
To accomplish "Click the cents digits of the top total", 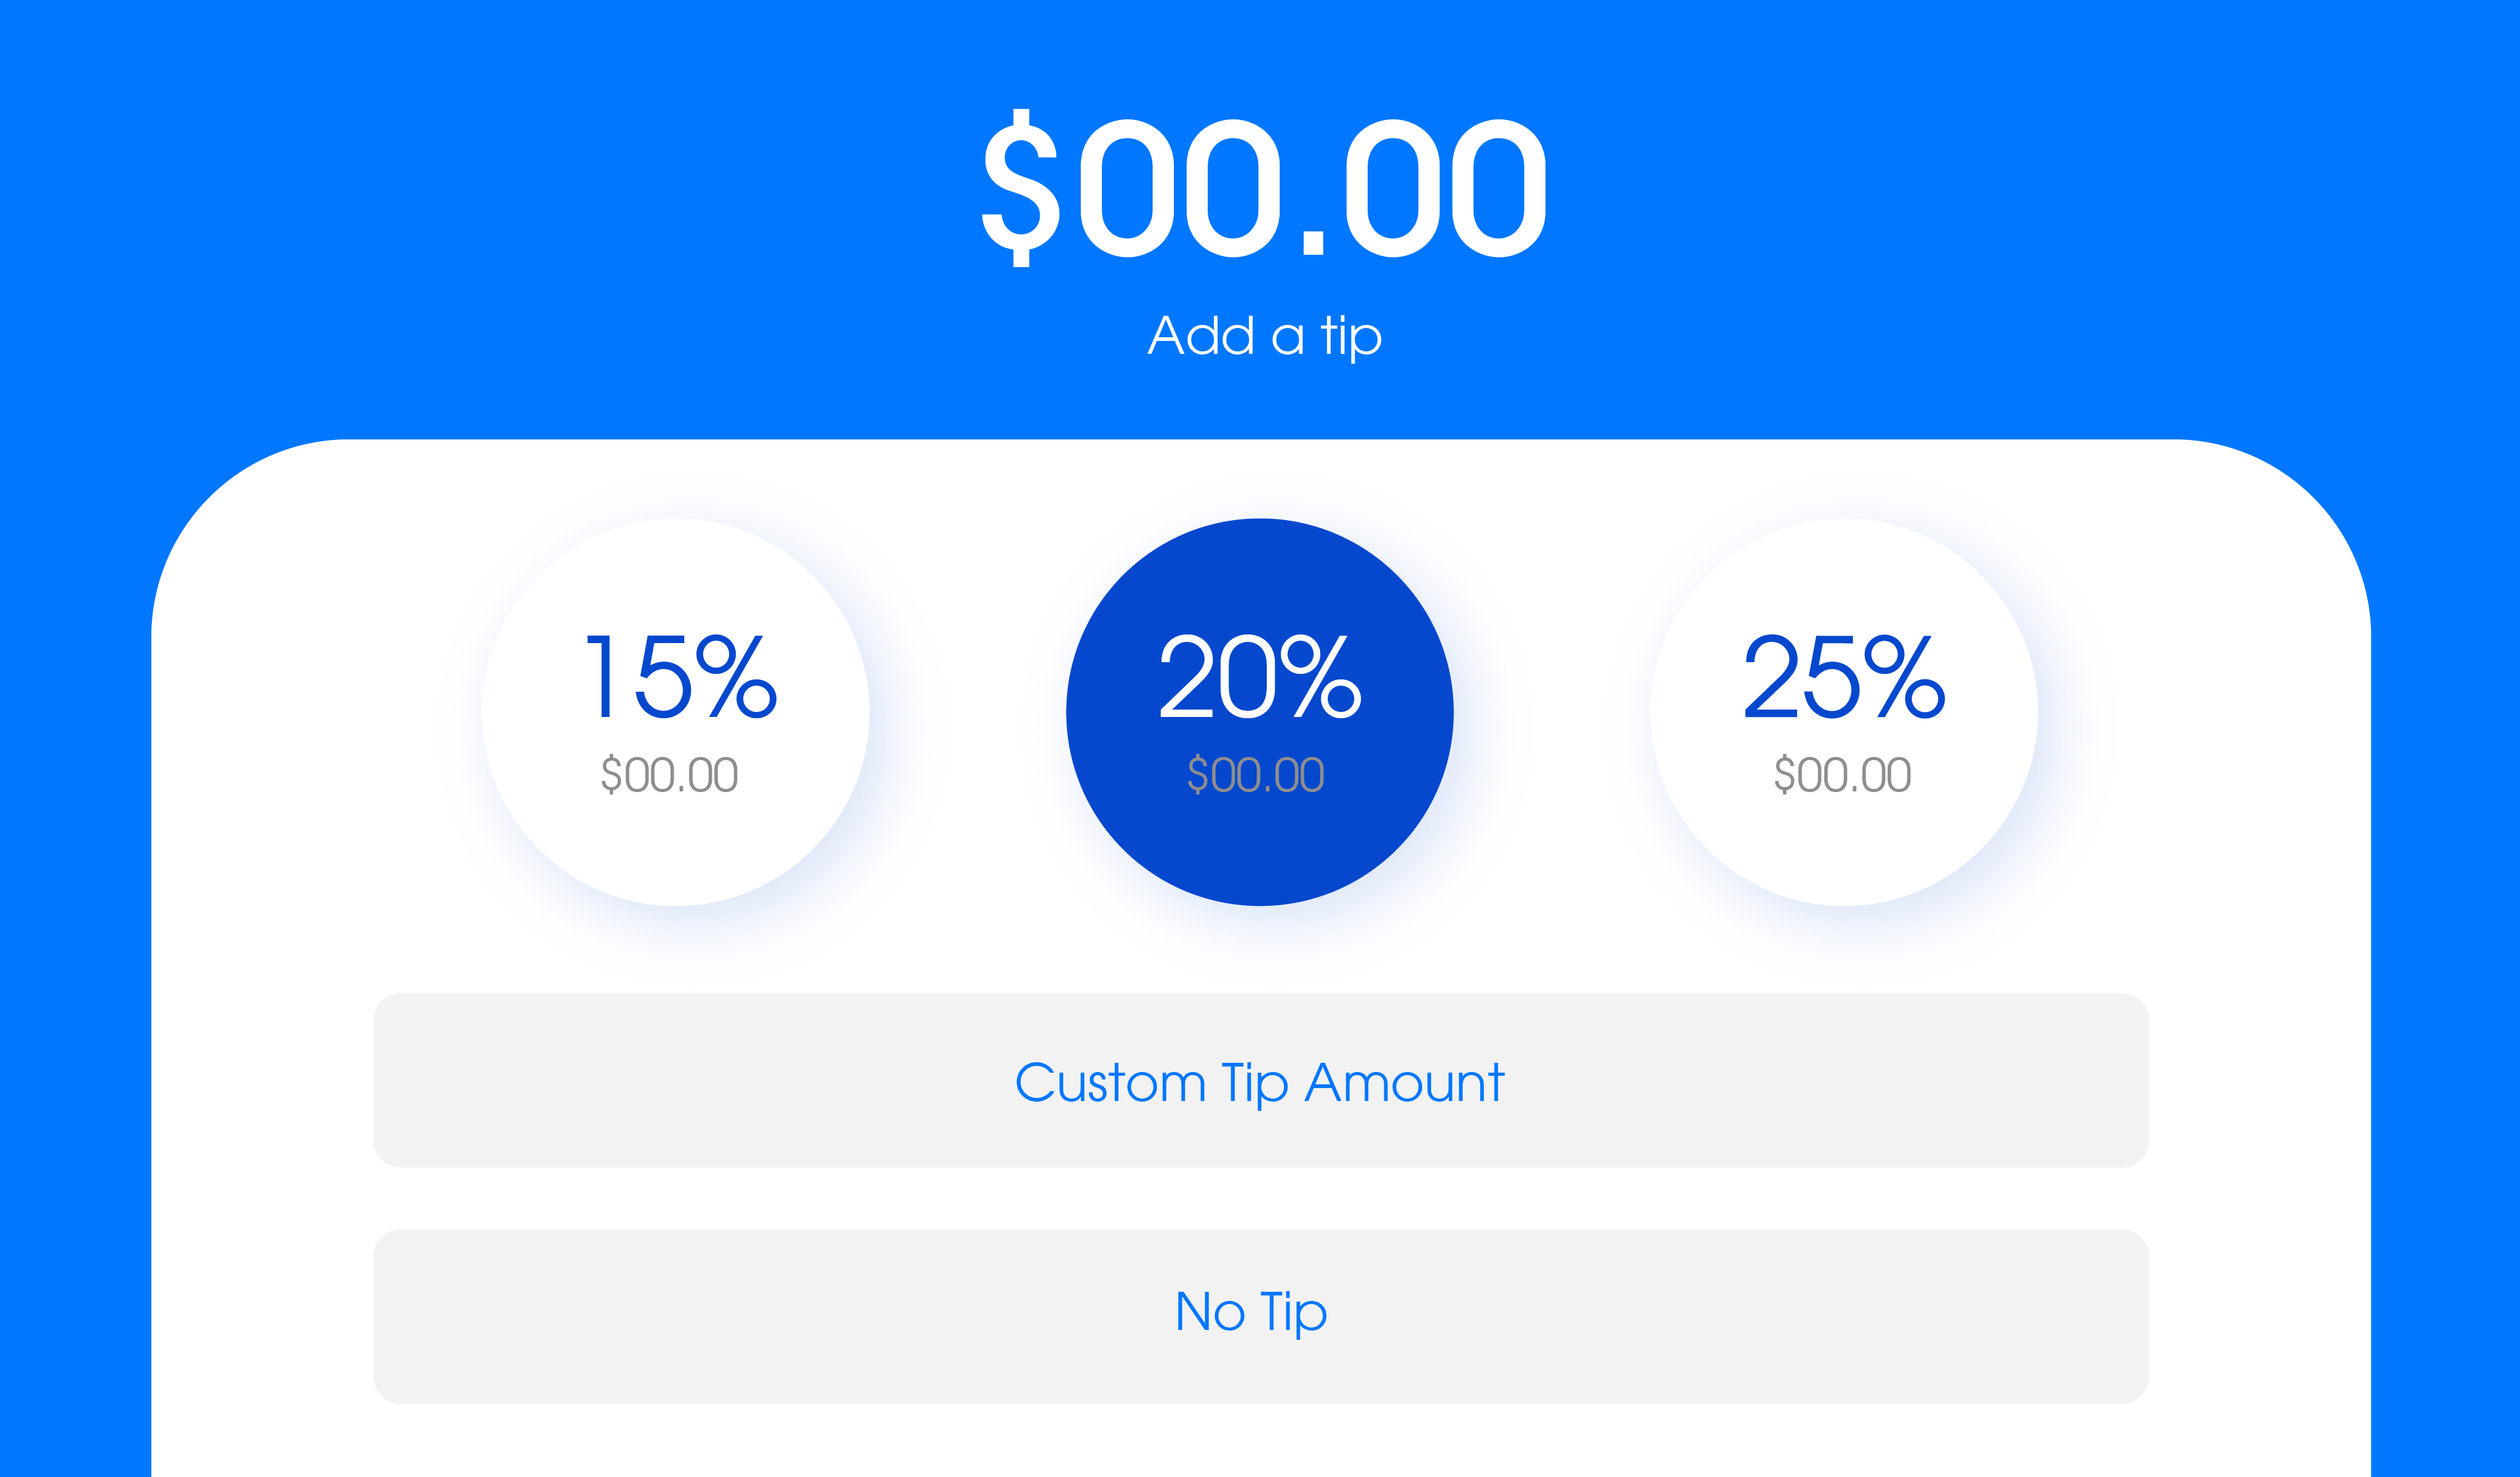I will [x=1445, y=188].
